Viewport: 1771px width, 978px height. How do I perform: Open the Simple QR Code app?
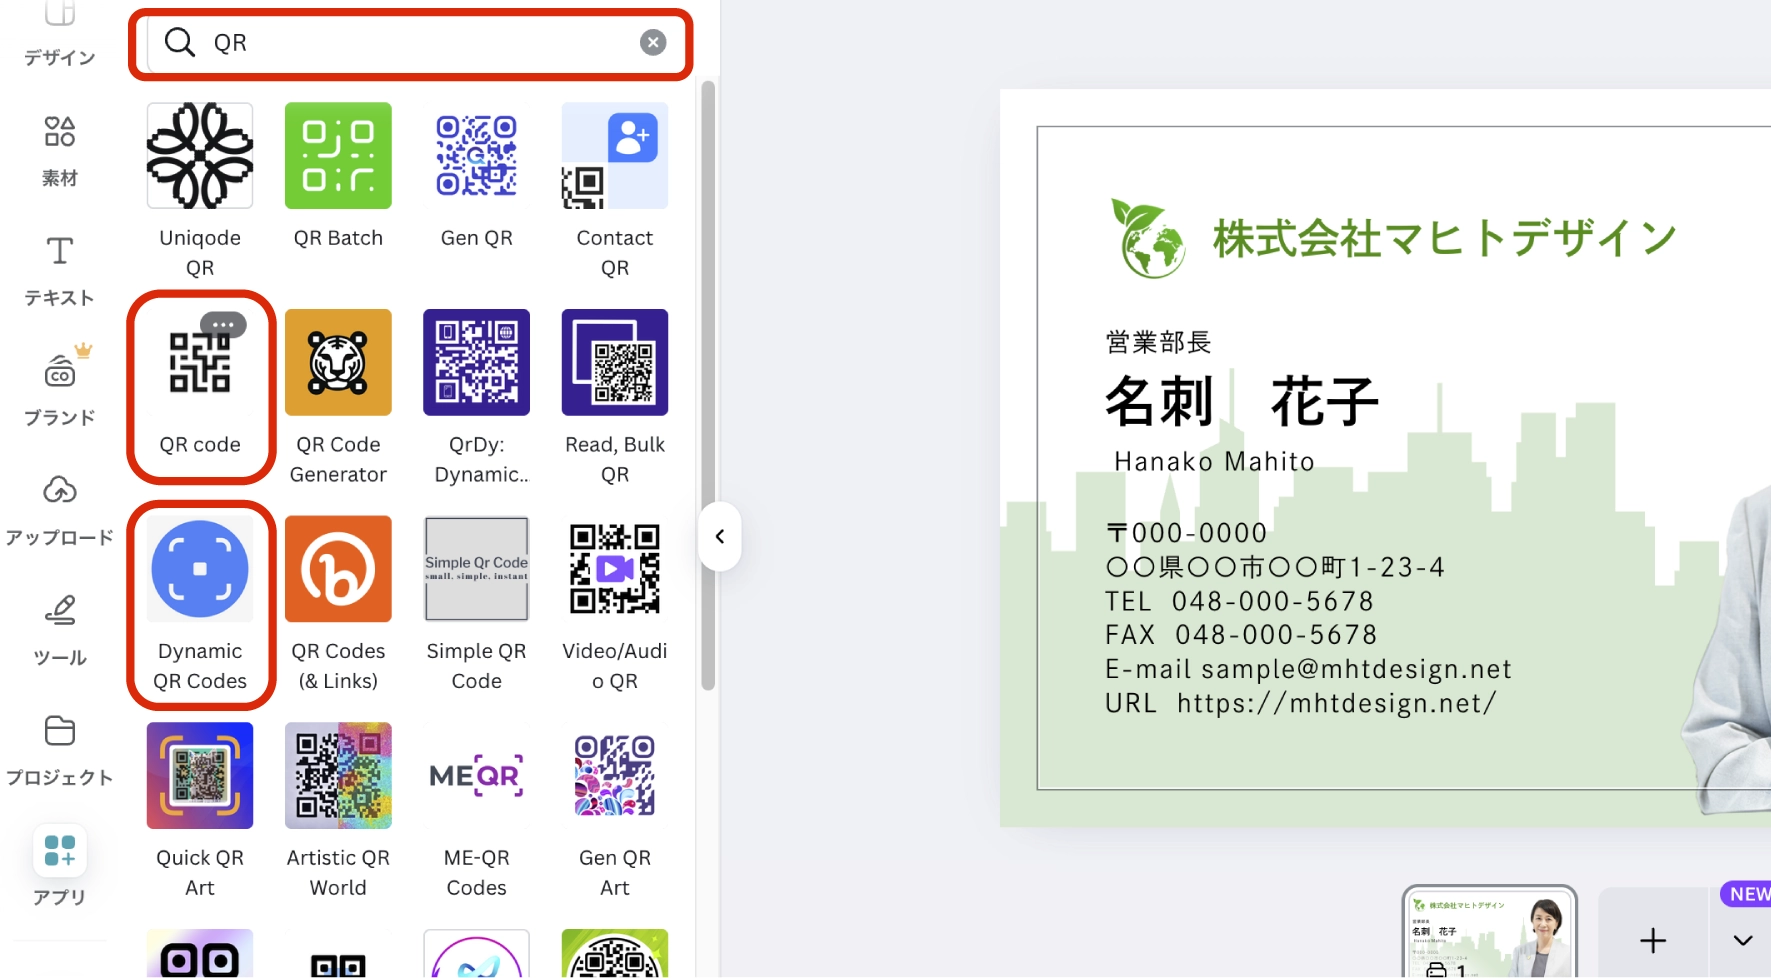tap(476, 605)
